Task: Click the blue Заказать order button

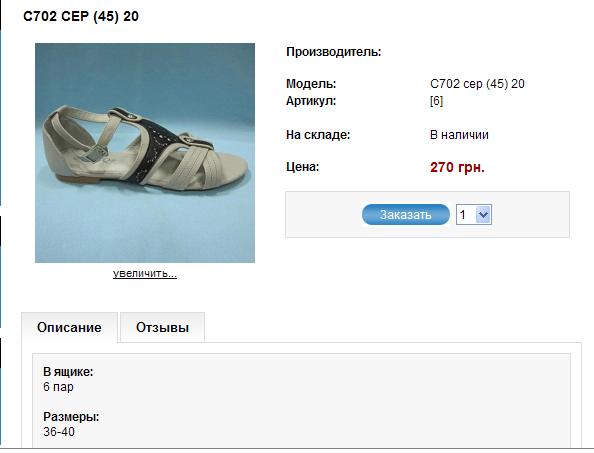Action: pyautogui.click(x=406, y=214)
